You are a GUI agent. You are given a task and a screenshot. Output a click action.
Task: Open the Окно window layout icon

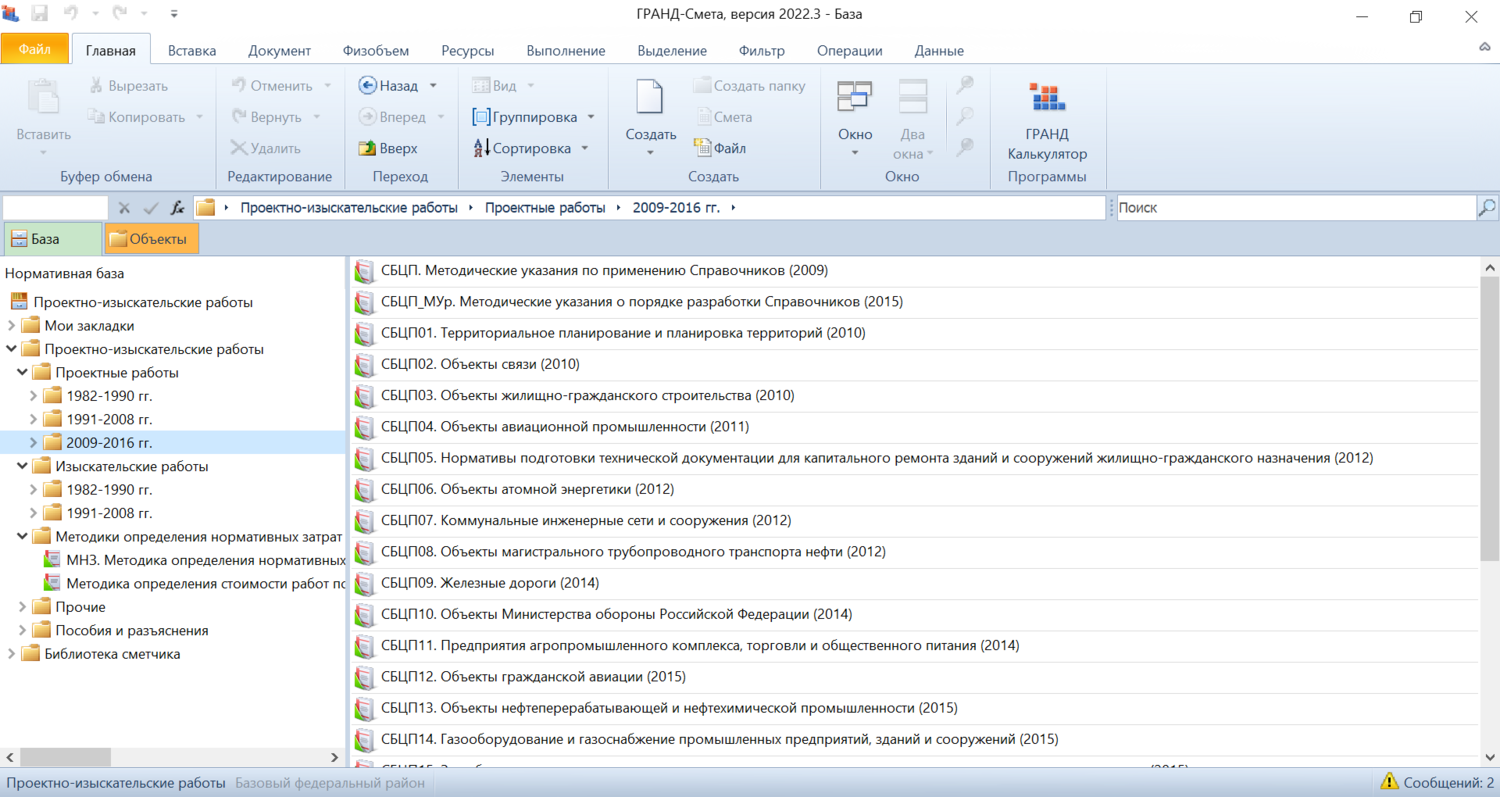pyautogui.click(x=854, y=98)
